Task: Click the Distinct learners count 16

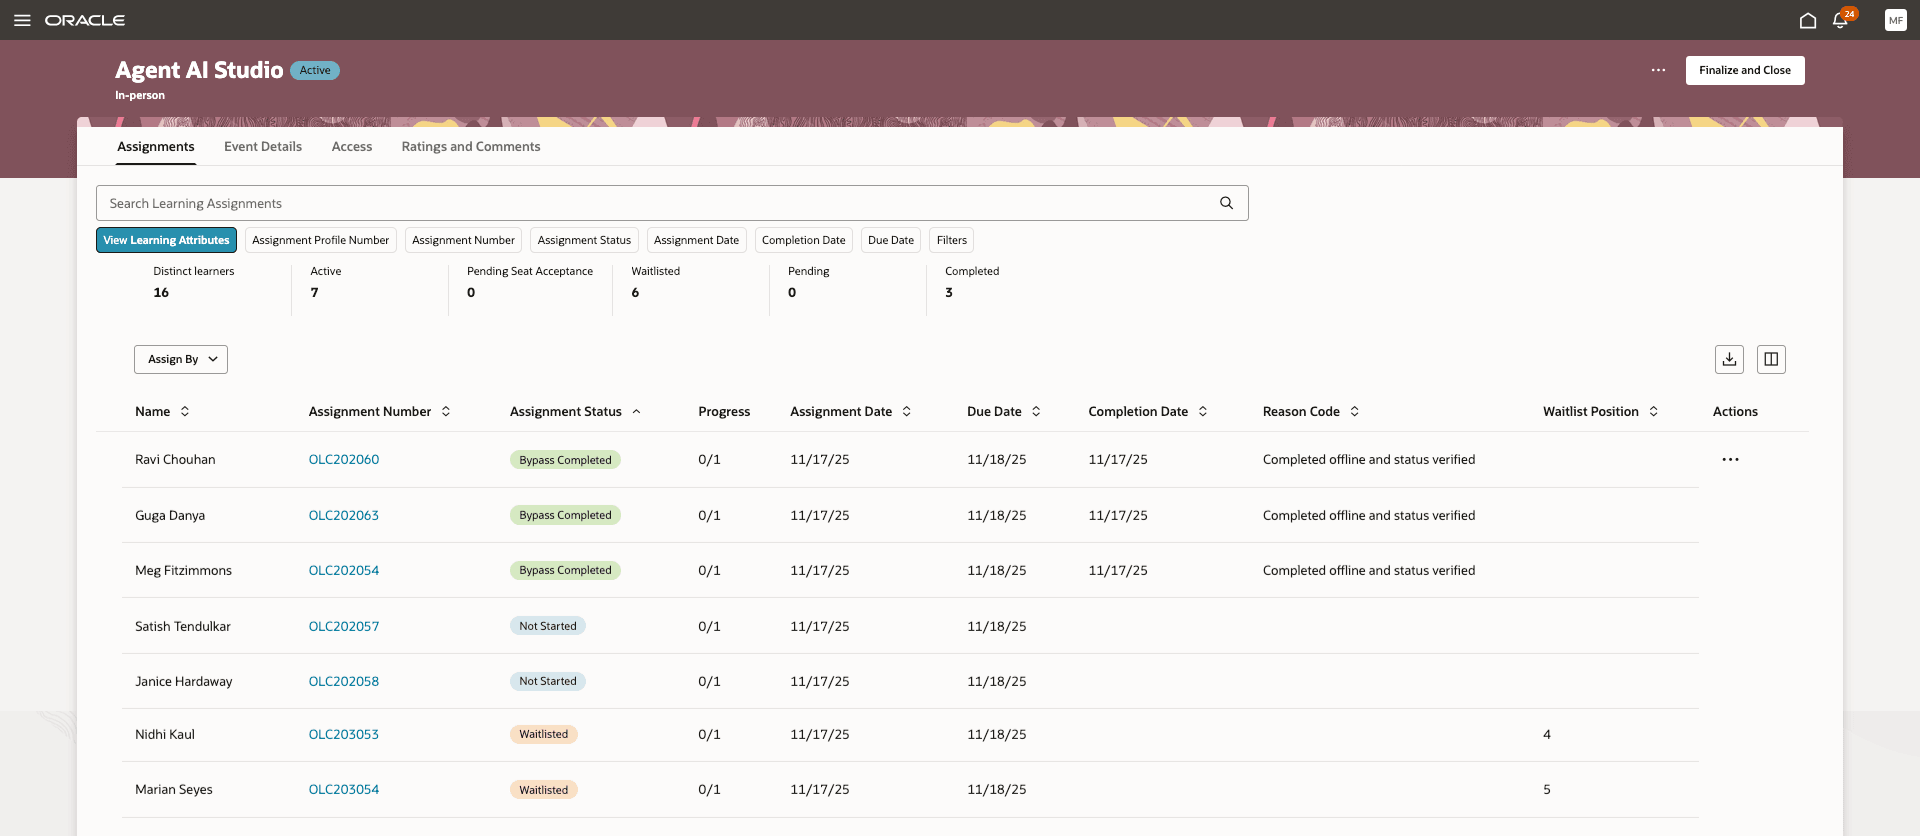Action: pyautogui.click(x=161, y=293)
